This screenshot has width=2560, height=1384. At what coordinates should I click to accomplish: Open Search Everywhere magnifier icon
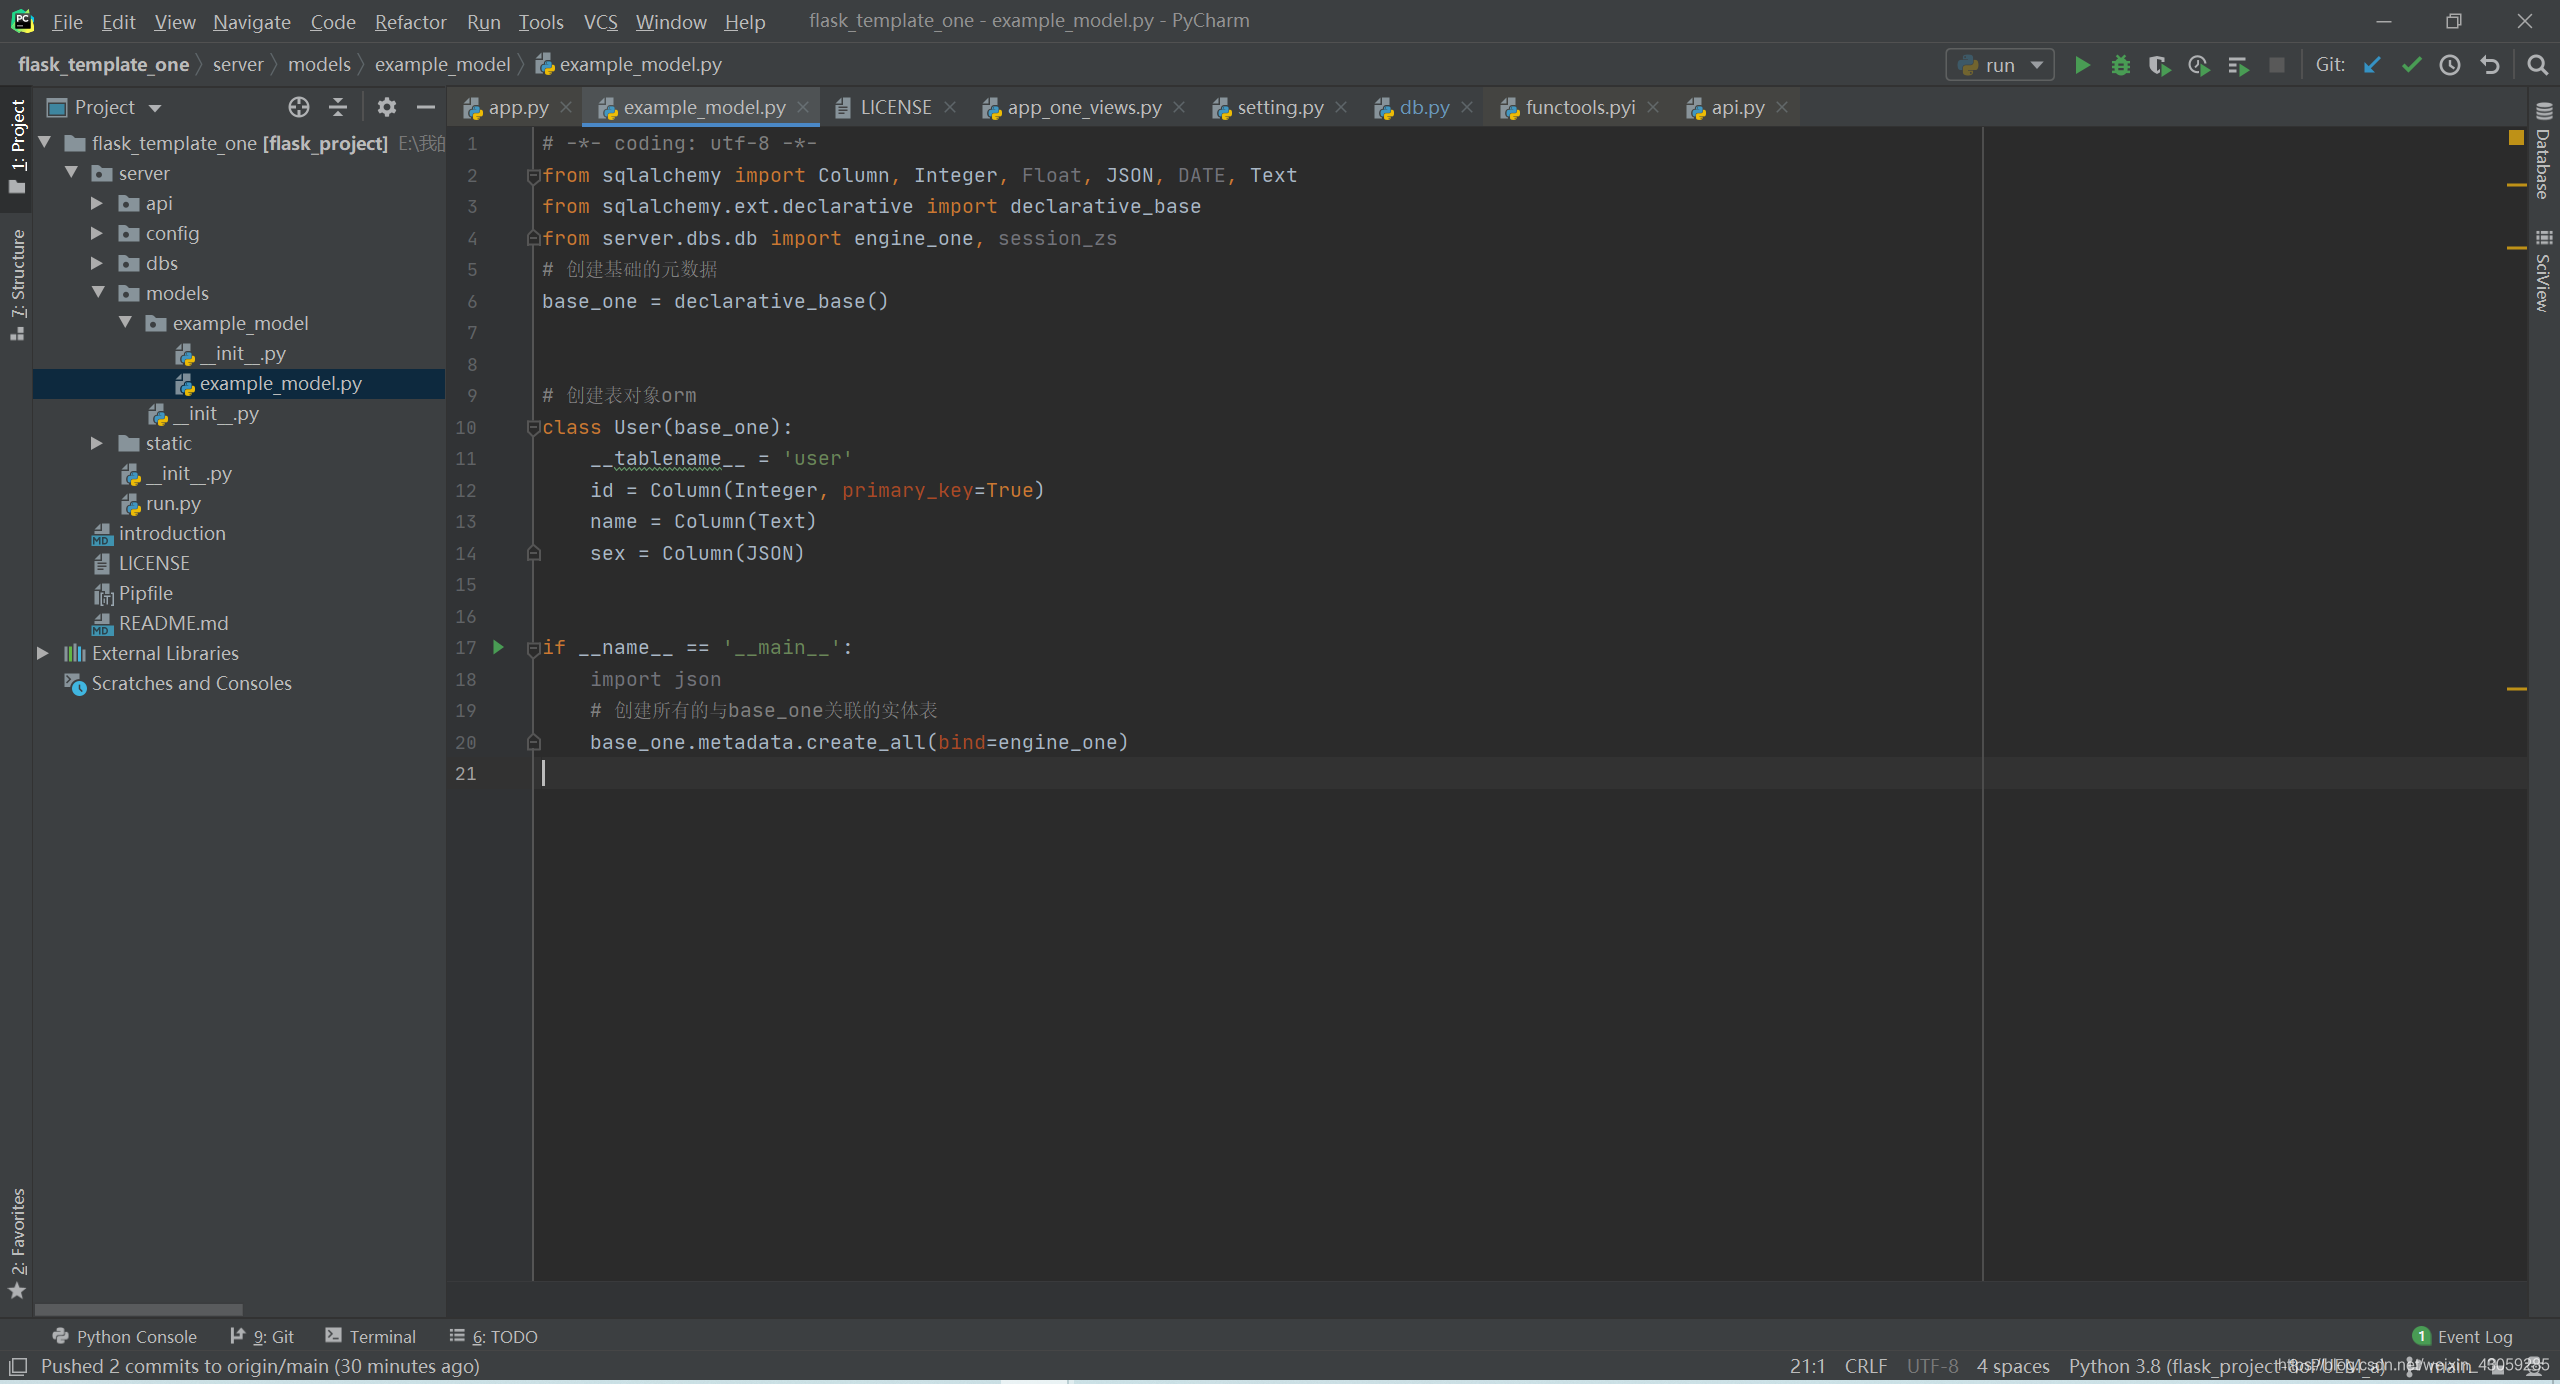point(2537,65)
